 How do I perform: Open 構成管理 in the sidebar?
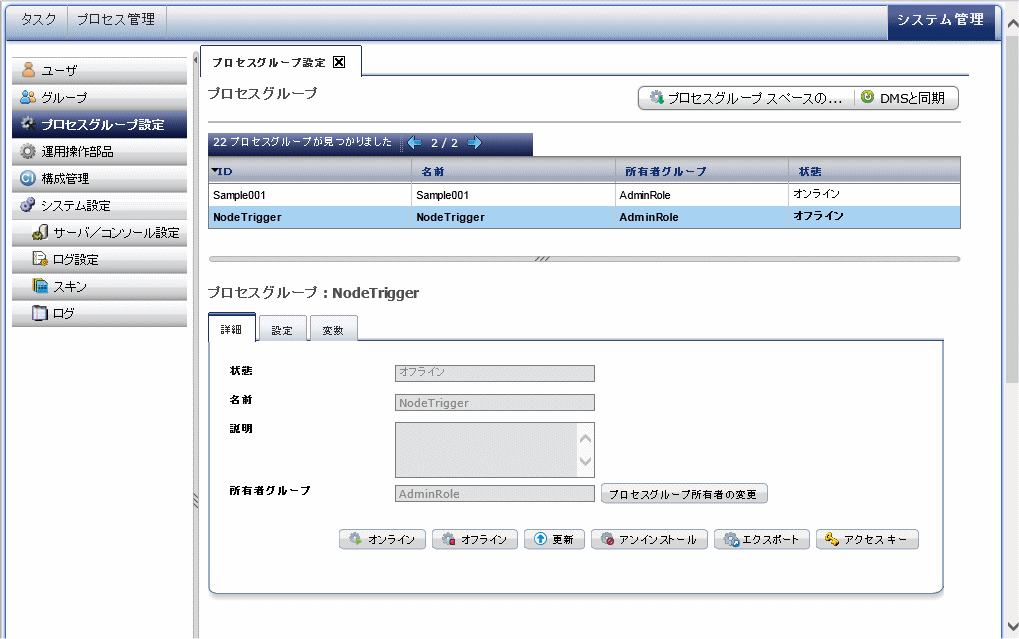click(x=99, y=179)
